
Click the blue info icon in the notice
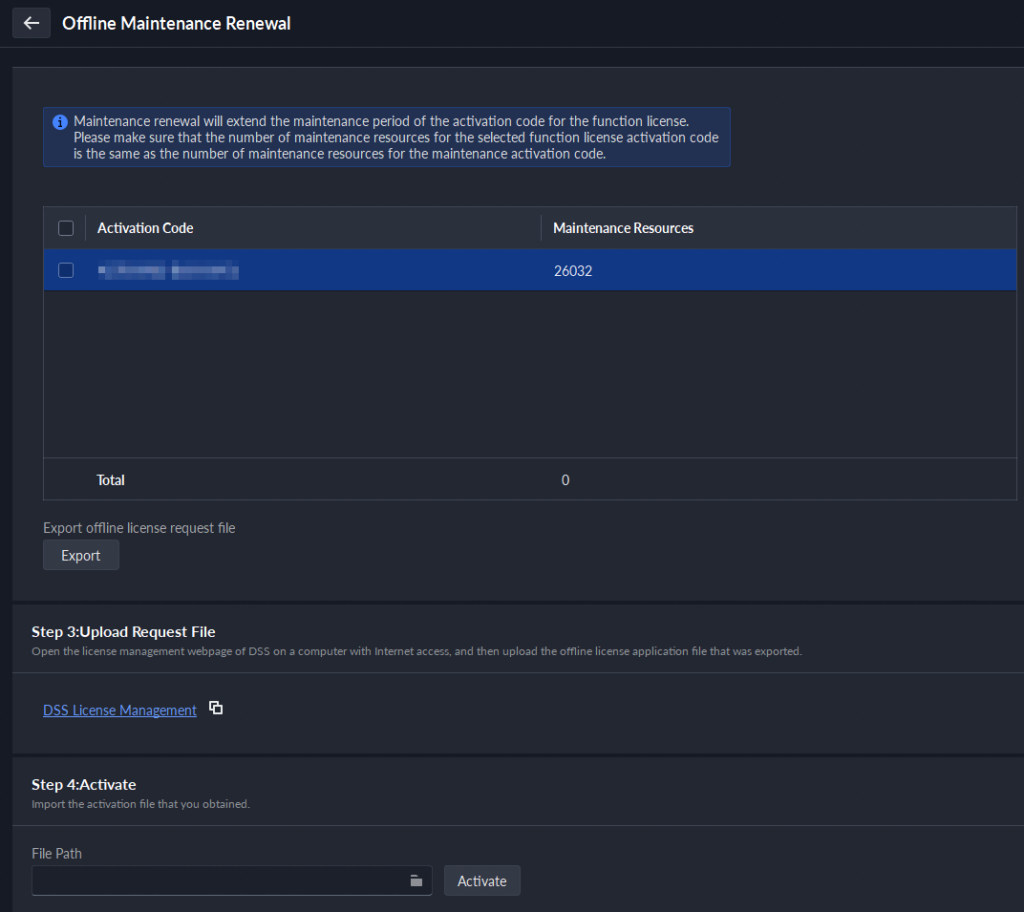[x=60, y=122]
